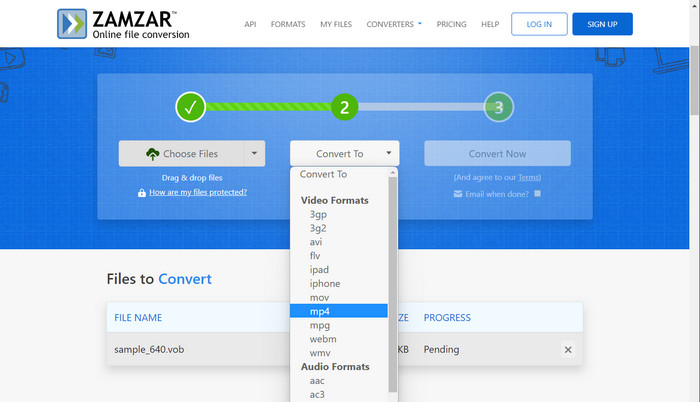Remove sample_640.vob with the X icon

click(x=568, y=349)
